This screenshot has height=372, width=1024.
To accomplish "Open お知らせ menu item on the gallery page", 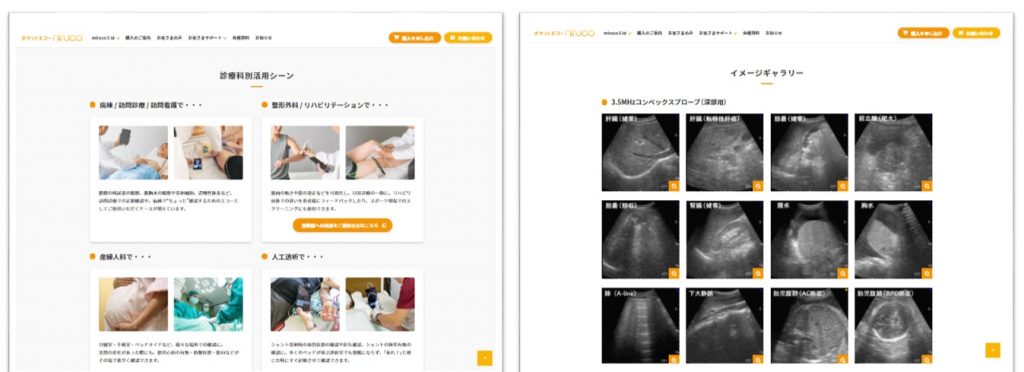I will [x=774, y=33].
